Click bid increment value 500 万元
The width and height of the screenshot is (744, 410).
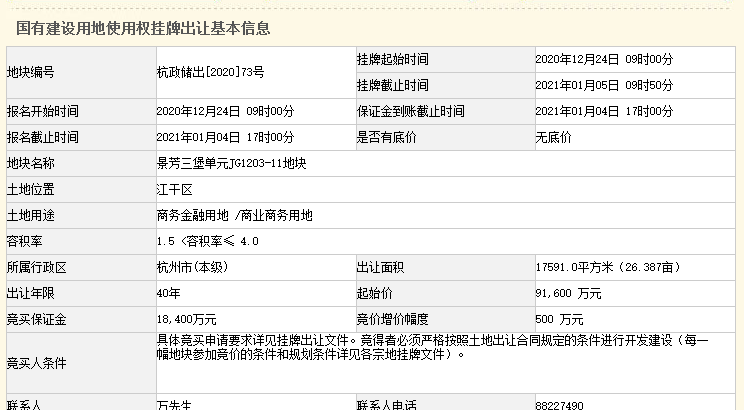tap(559, 319)
